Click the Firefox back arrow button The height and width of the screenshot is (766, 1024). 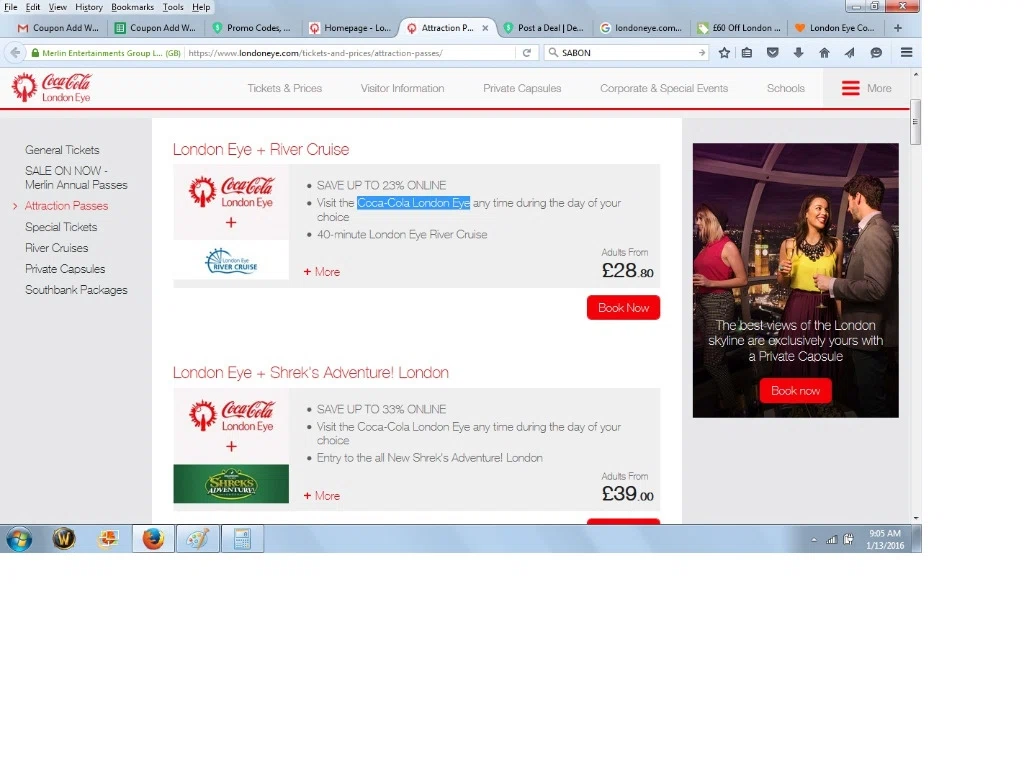(x=15, y=53)
